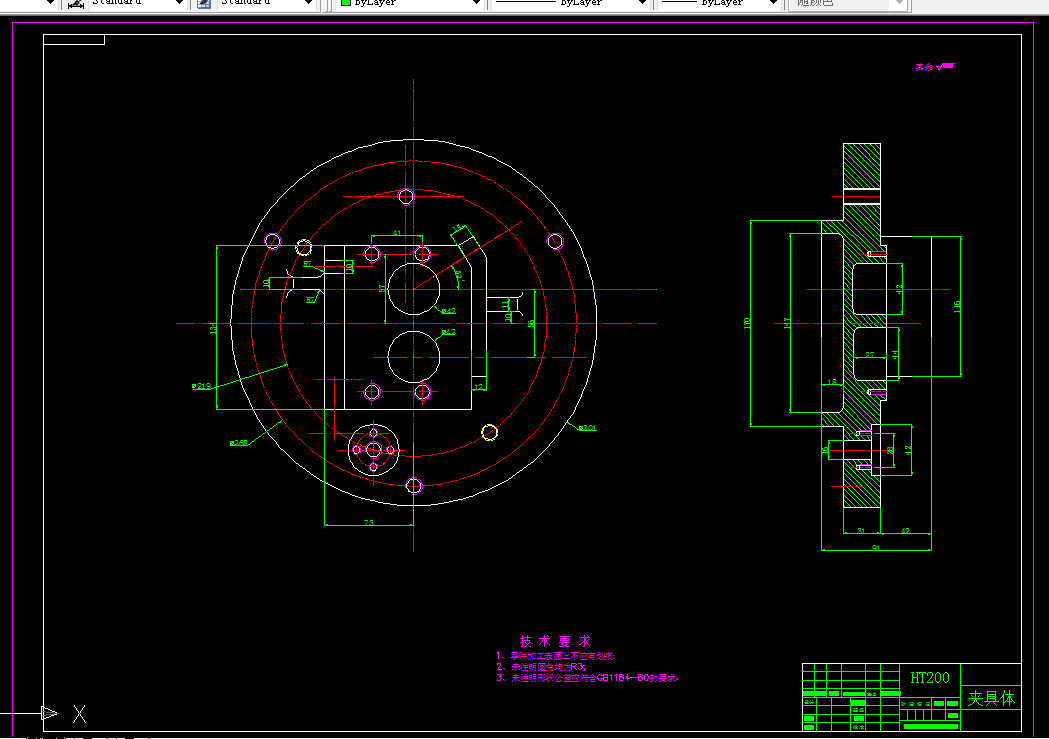Select the 31 dimension in the section view
This screenshot has width=1049, height=739.
point(861,531)
